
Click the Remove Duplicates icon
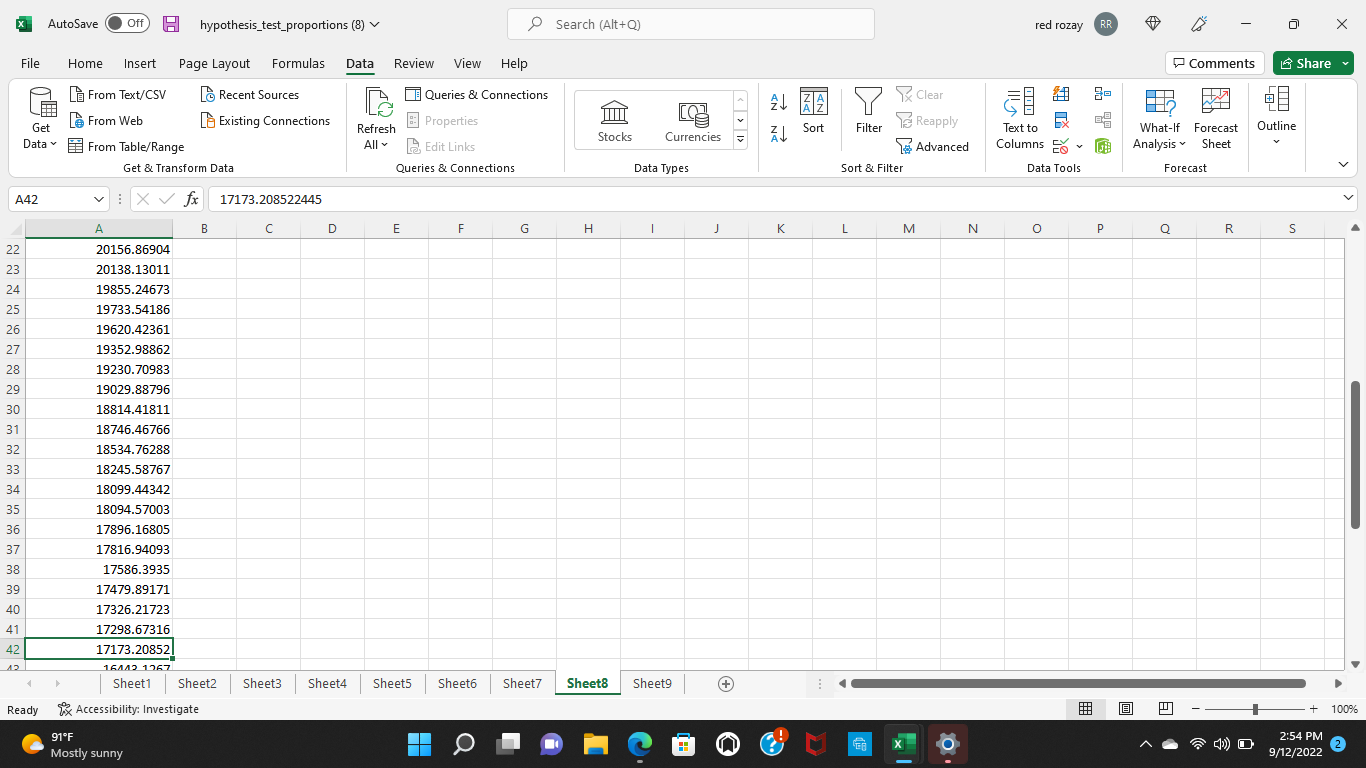1061,120
